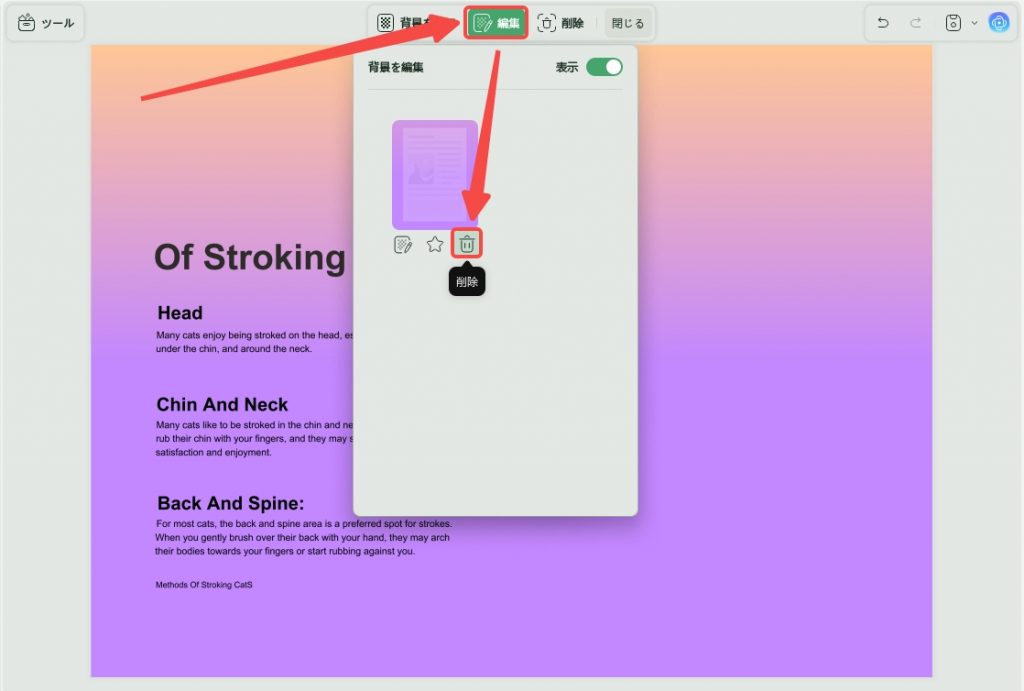The width and height of the screenshot is (1024, 691).
Task: Open the ツール menu button
Action: pos(46,23)
